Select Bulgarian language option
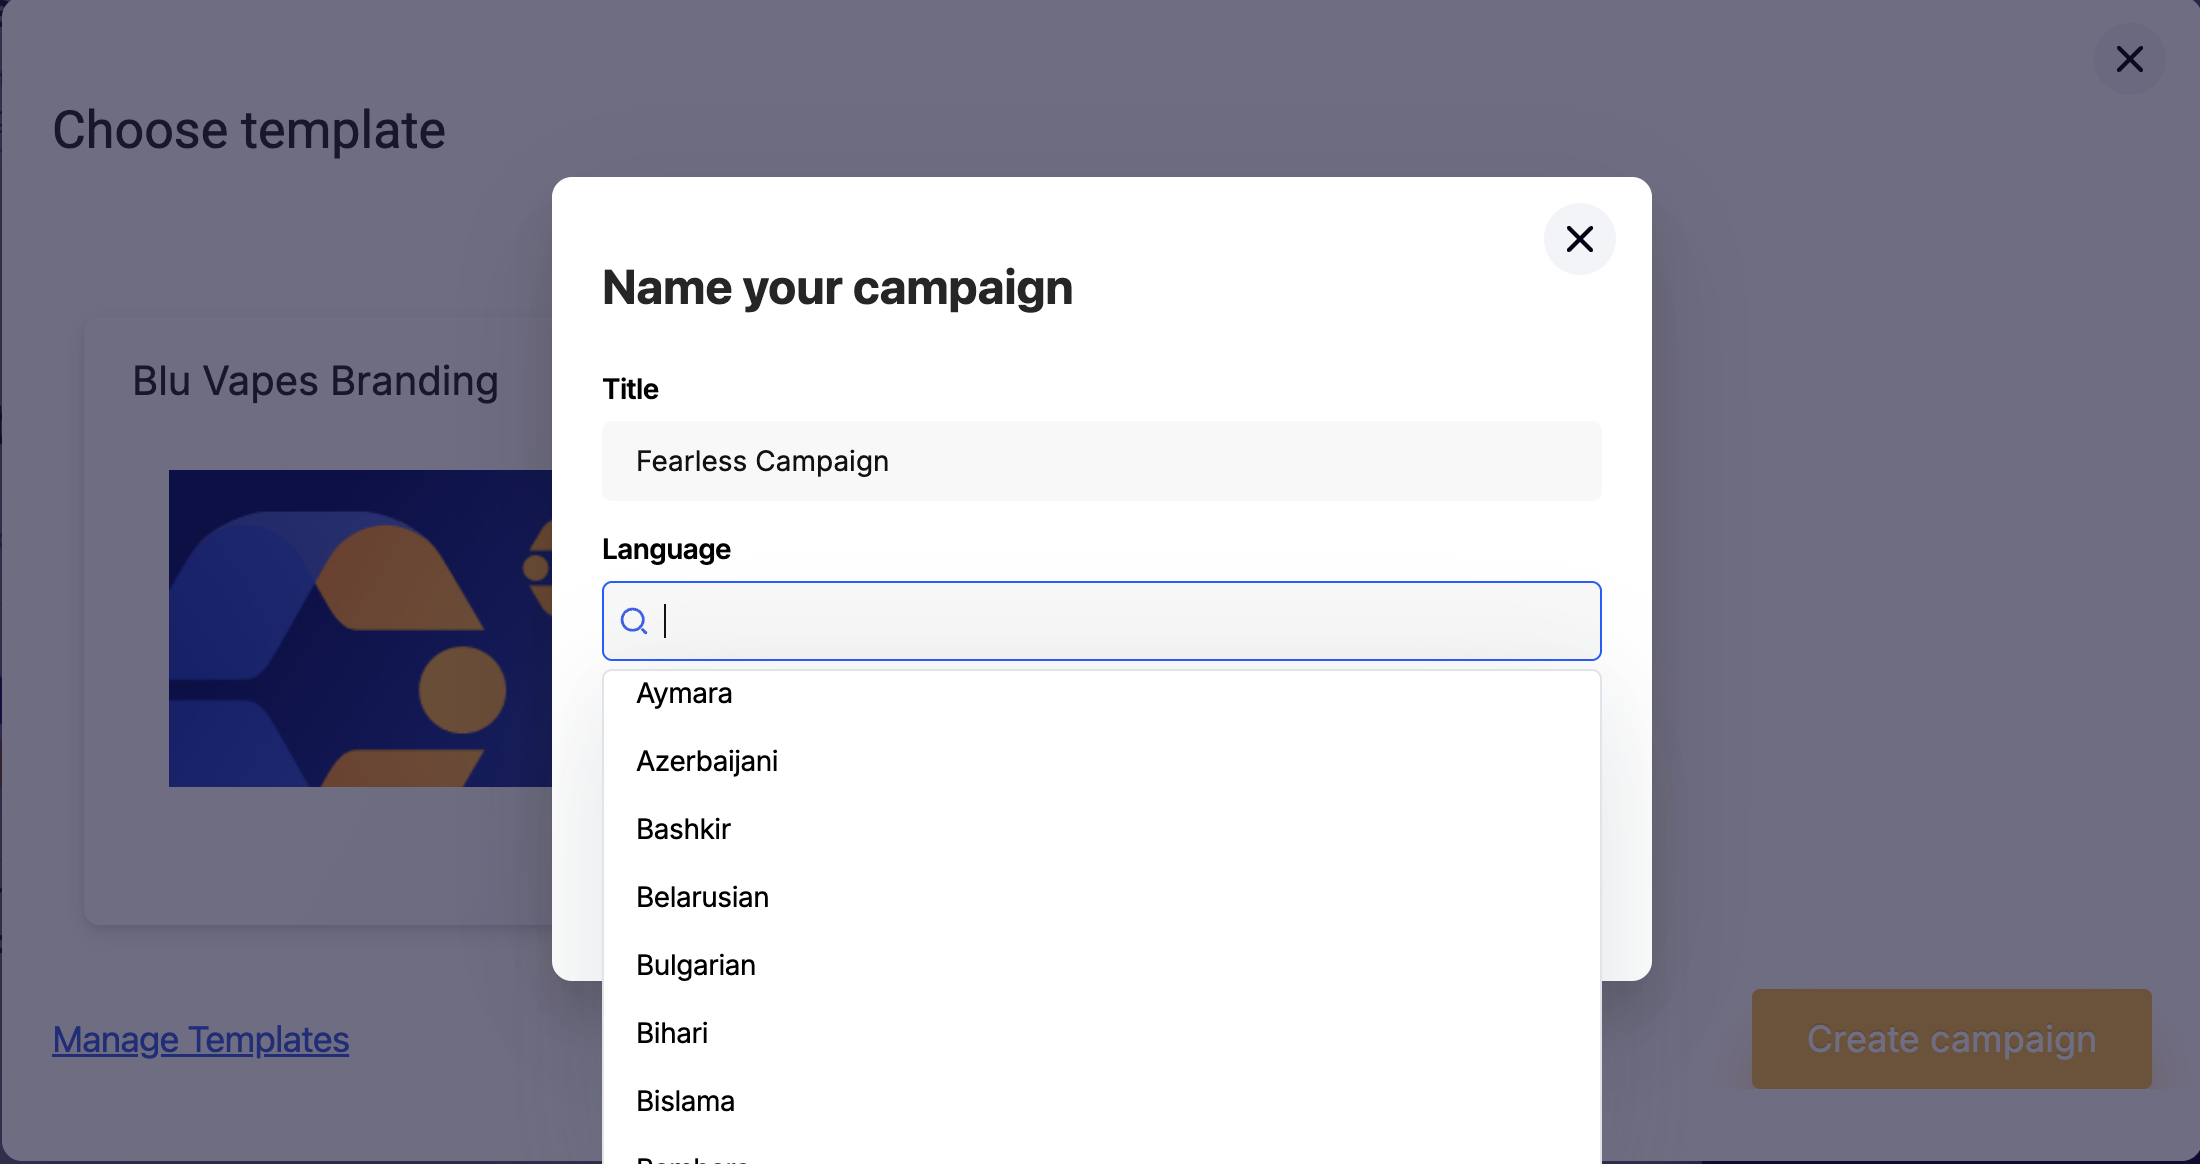Viewport: 2200px width, 1164px height. 696,964
